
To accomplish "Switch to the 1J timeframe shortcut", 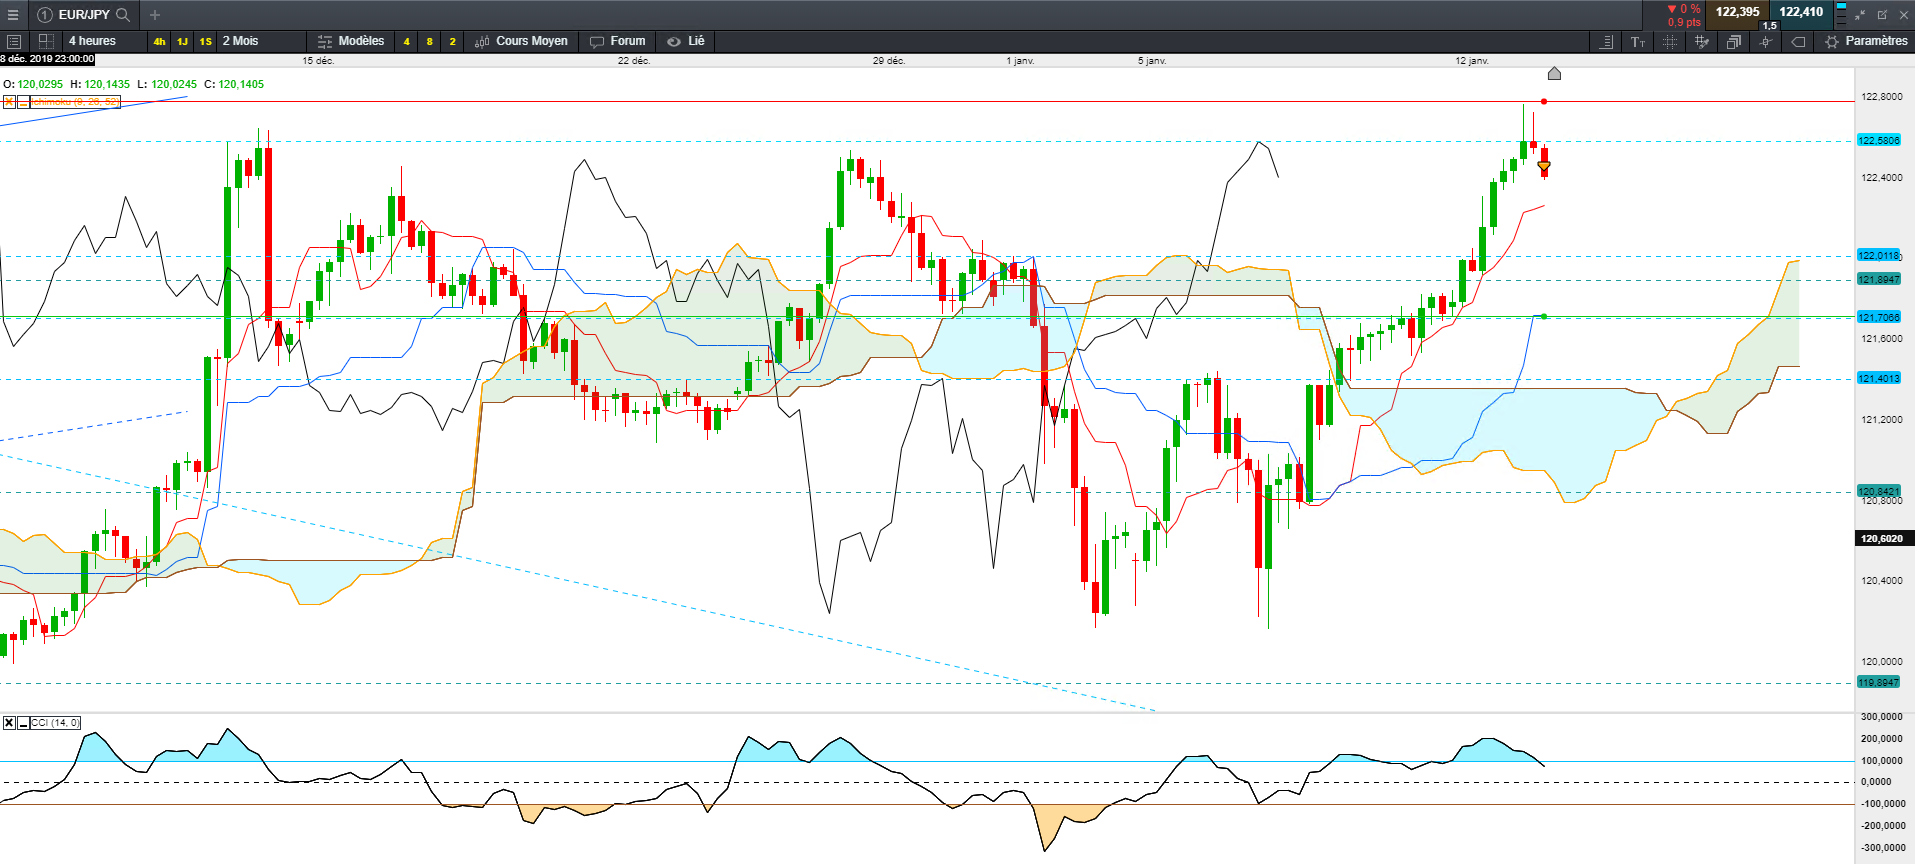I will pyautogui.click(x=182, y=41).
